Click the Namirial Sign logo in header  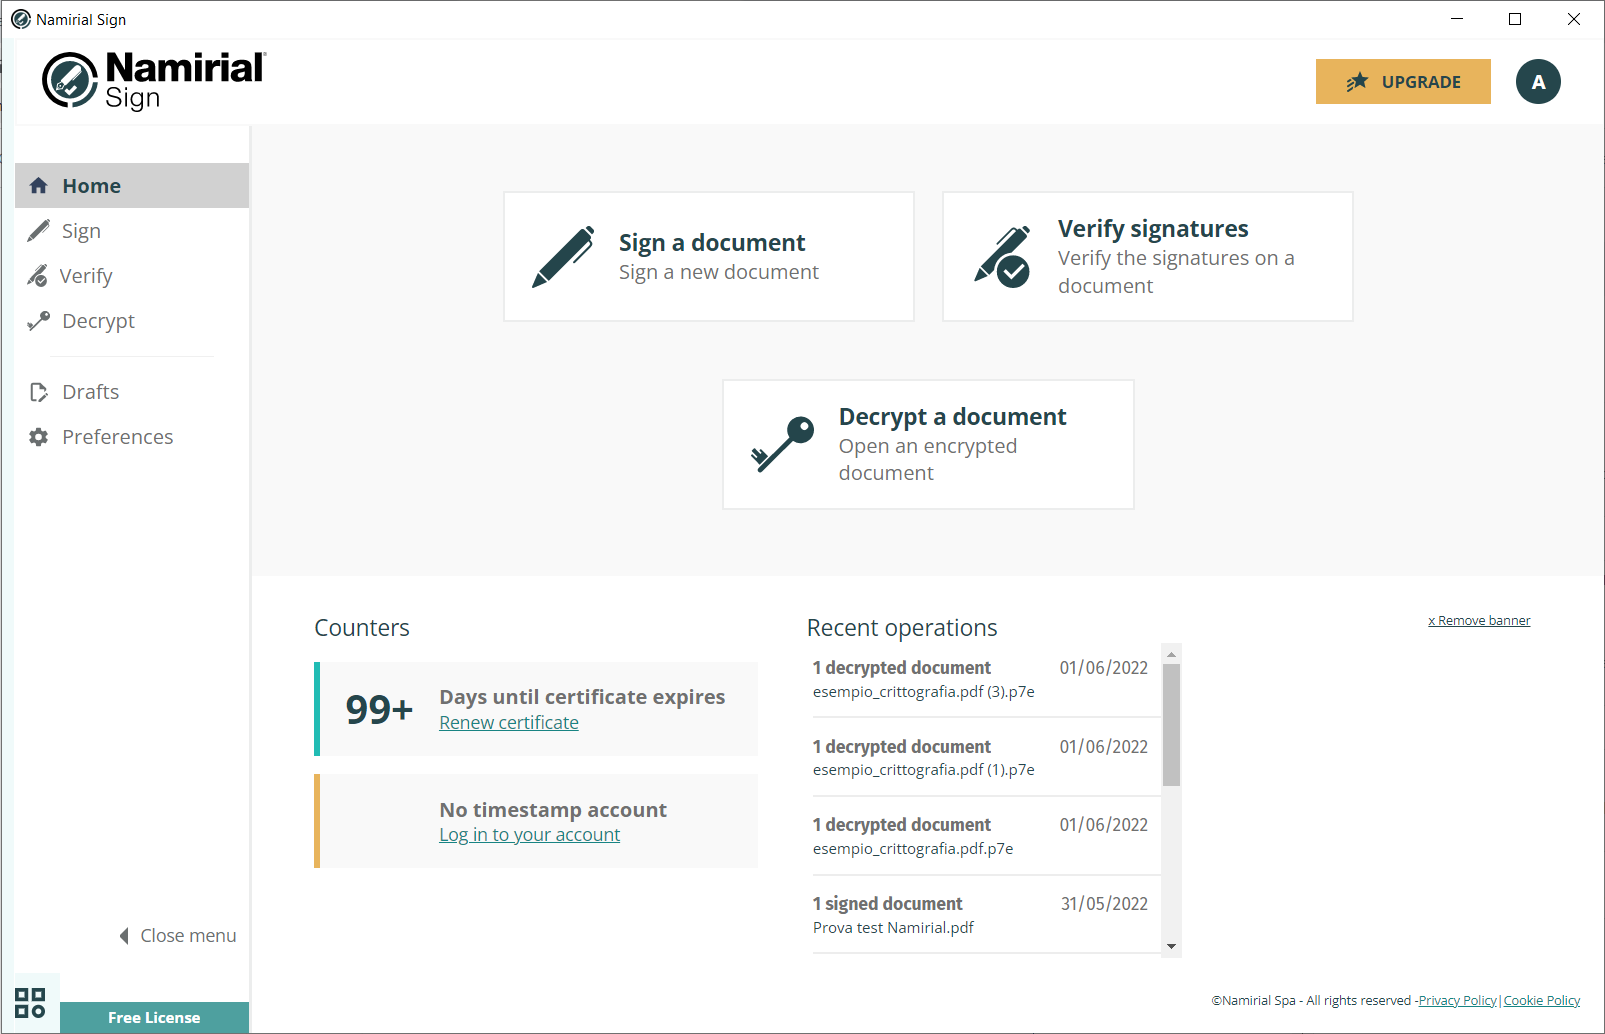pos(154,80)
